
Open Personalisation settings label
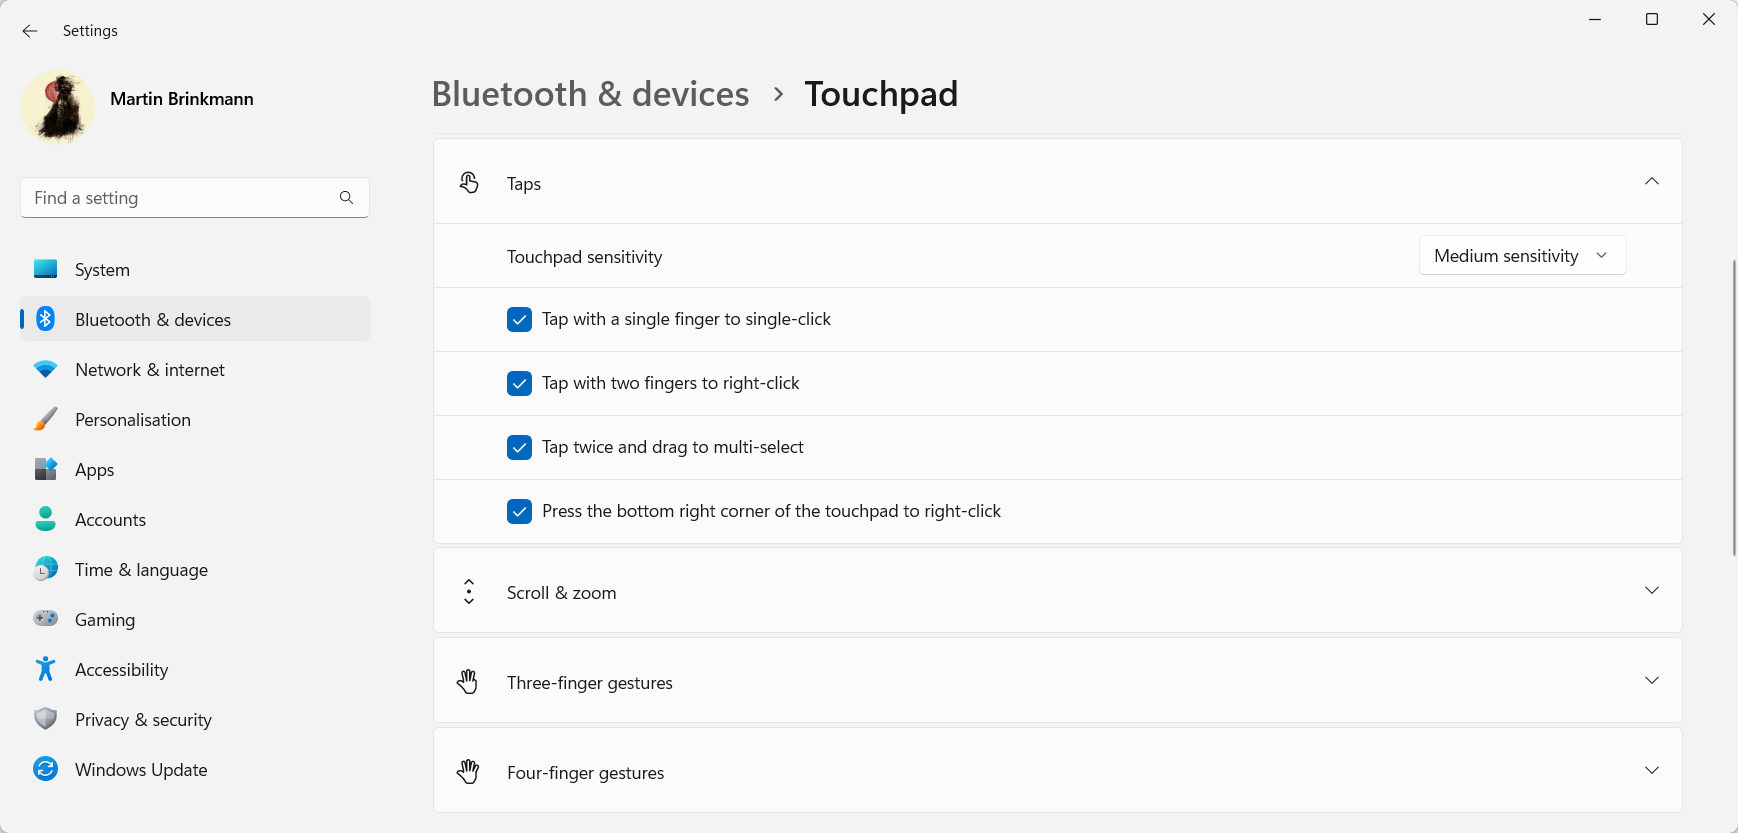(x=133, y=420)
